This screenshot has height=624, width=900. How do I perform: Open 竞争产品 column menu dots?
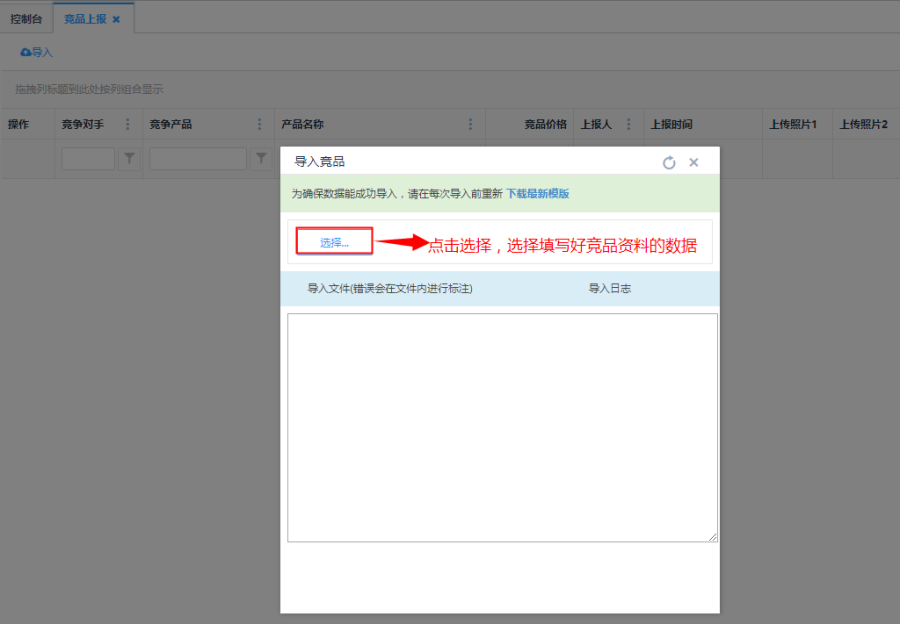(259, 124)
